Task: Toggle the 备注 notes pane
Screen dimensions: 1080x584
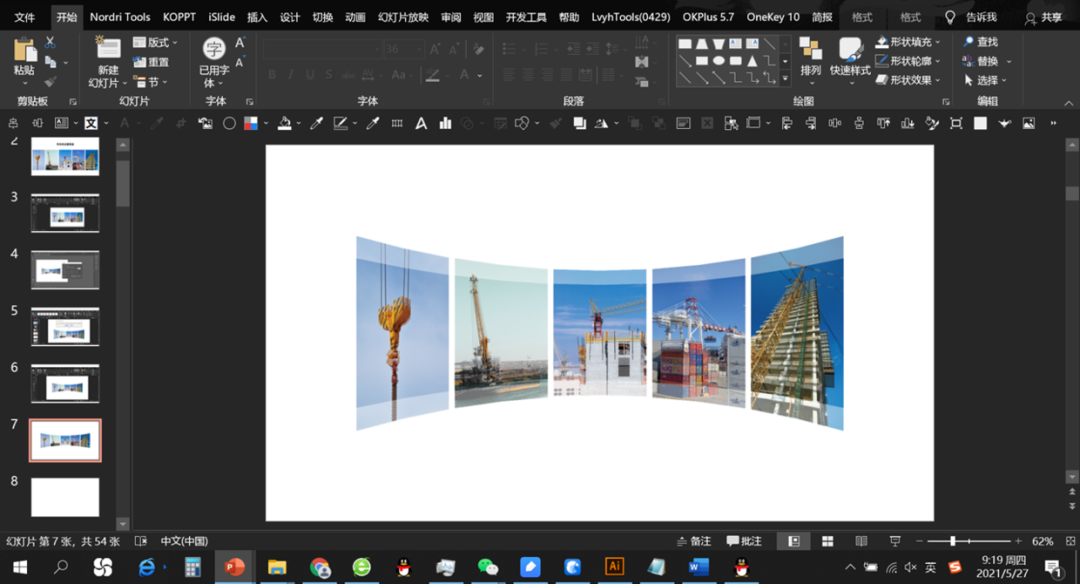Action: tap(693, 541)
